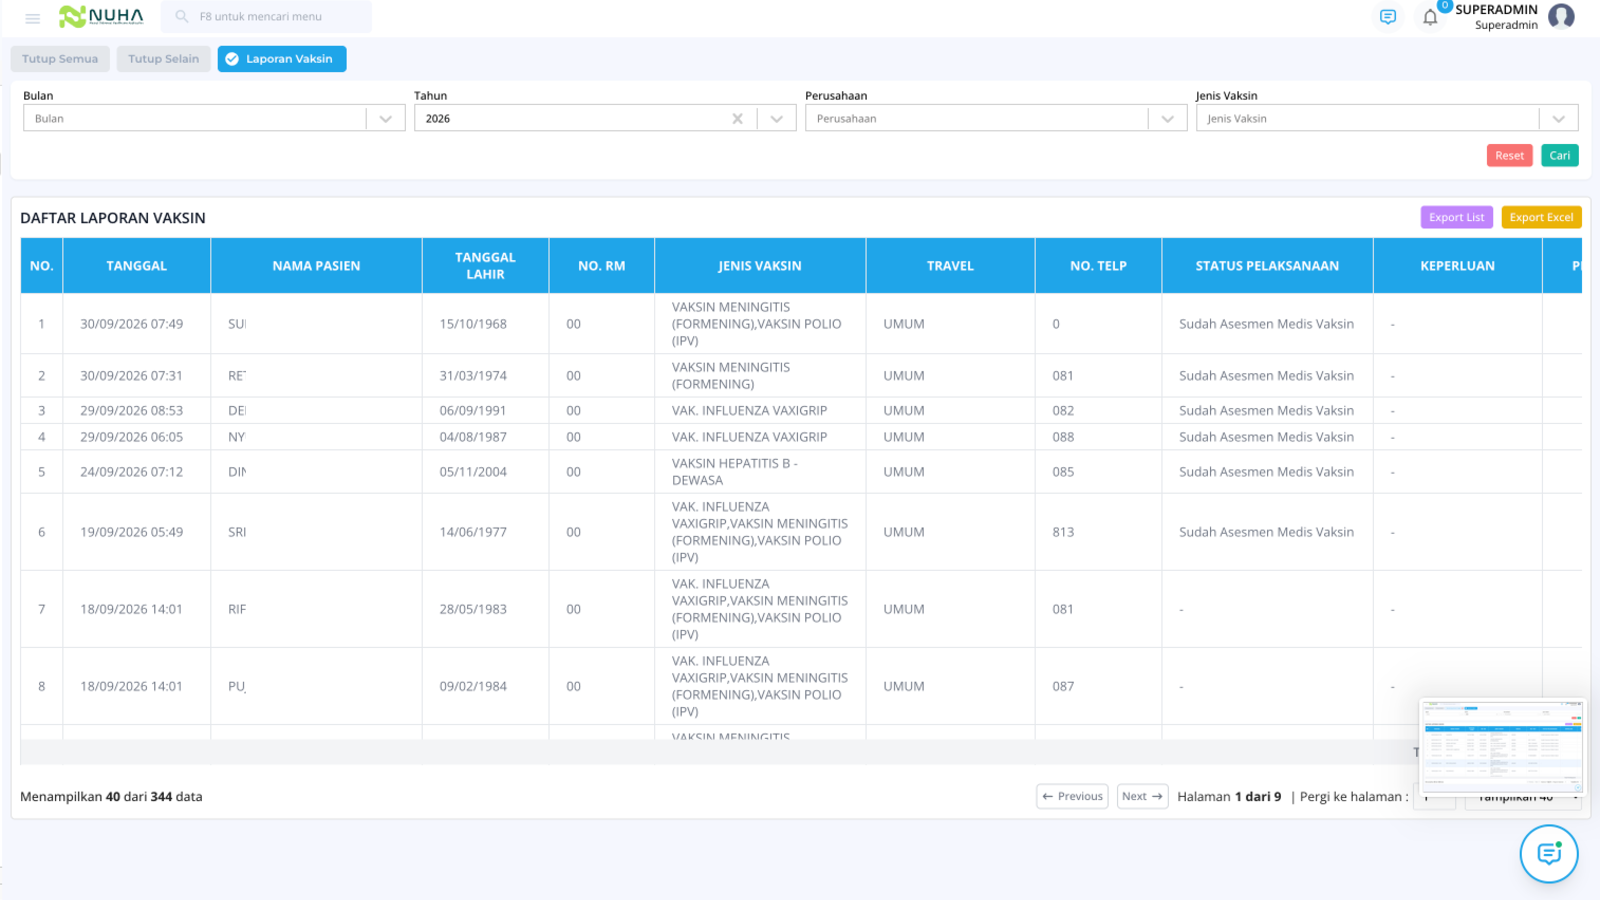Screen dimensions: 1600x900
Task: Open the hamburger sidebar menu
Action: [x=32, y=18]
